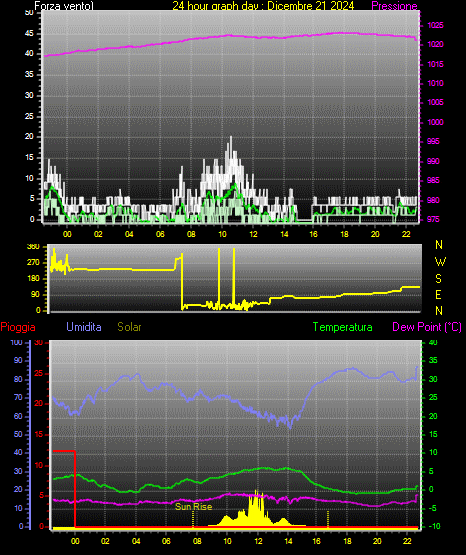Click the 270 degree tick on wind direction axis

coord(33,263)
